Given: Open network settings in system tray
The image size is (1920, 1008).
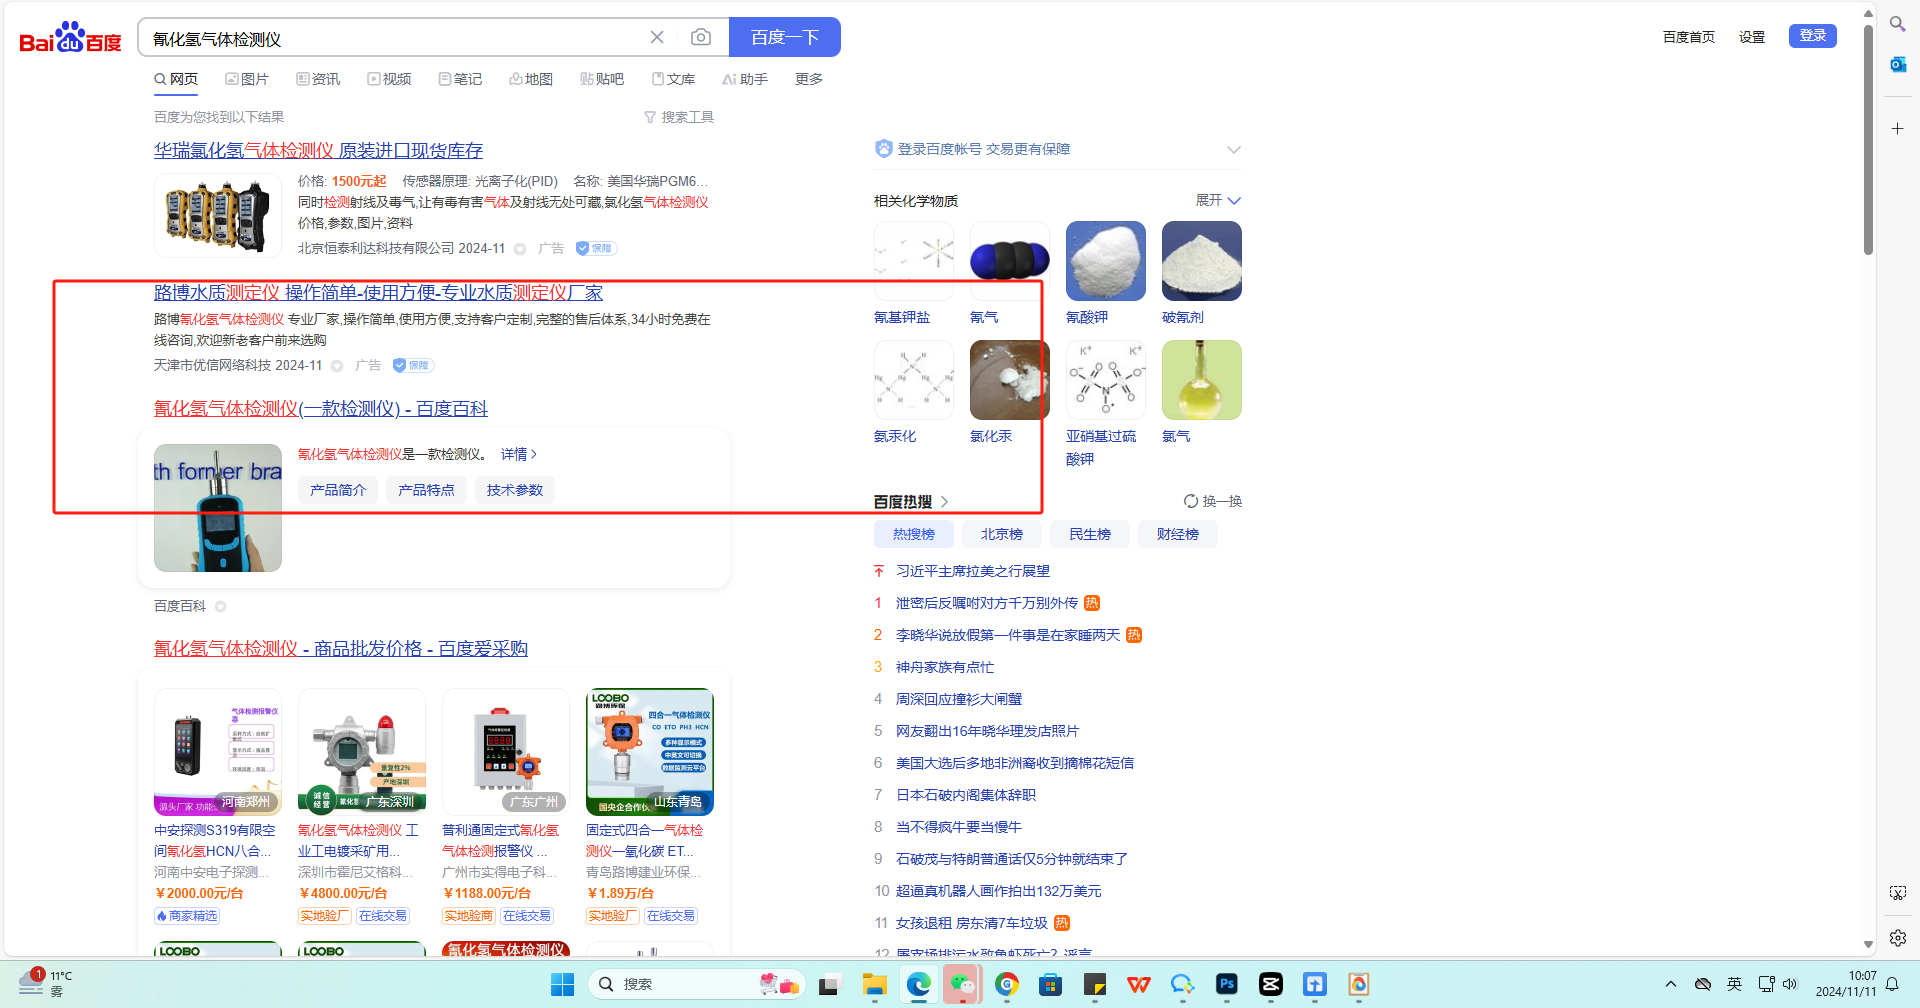Looking at the screenshot, I should (1766, 984).
